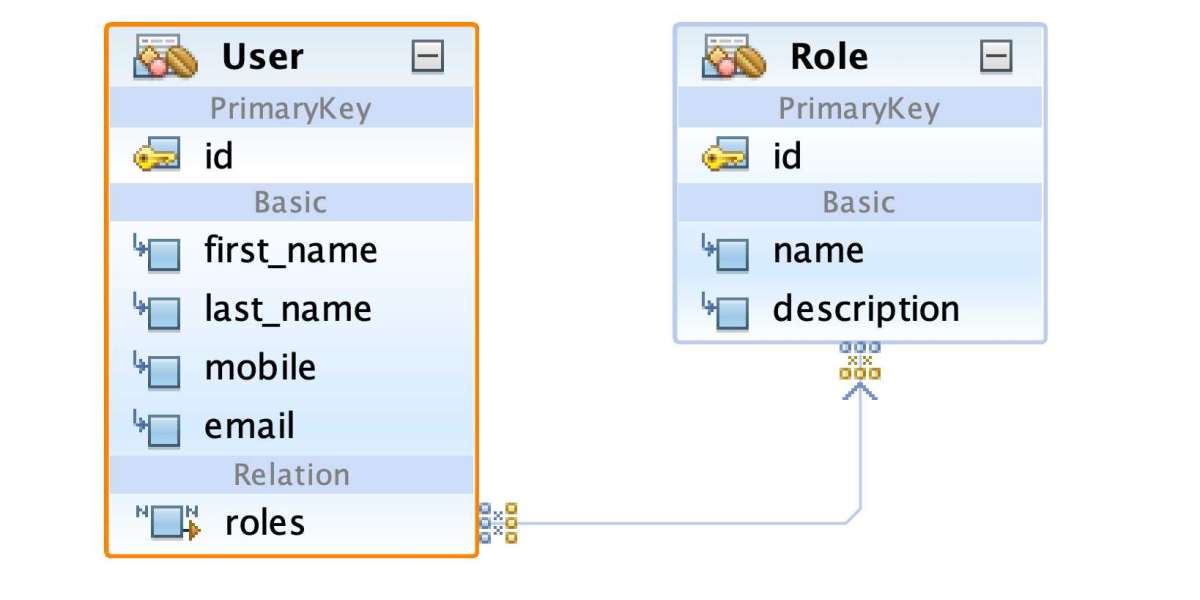The image size is (1200, 600).
Task: Click the name attribute icon in Role
Action: pos(725,252)
